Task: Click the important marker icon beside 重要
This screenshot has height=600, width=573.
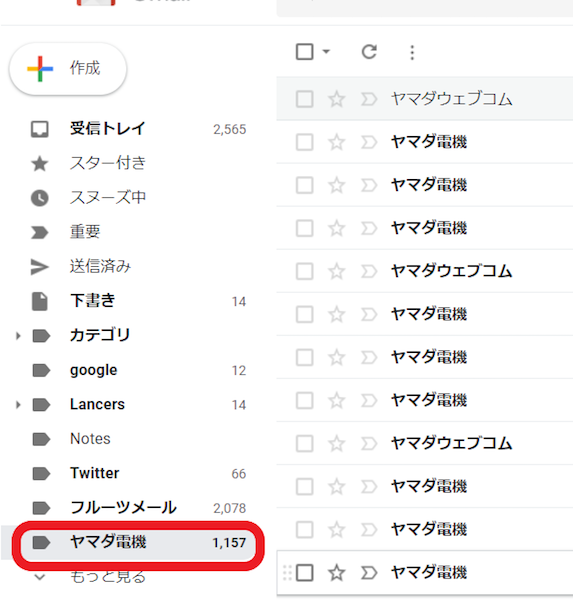Action: click(x=39, y=232)
